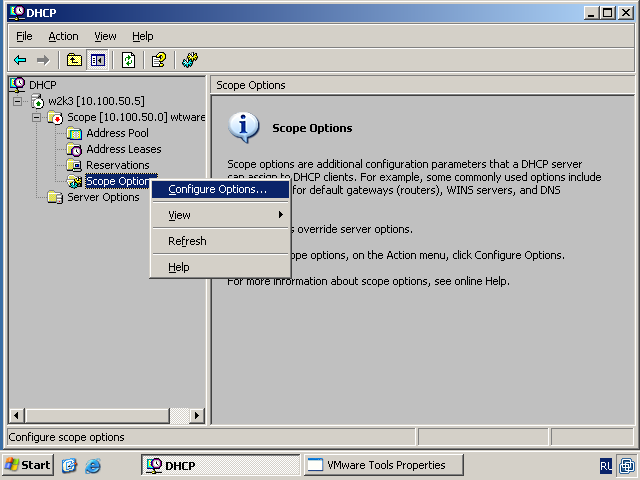This screenshot has width=640, height=480.
Task: Select the Address Leases node
Action: (x=123, y=149)
